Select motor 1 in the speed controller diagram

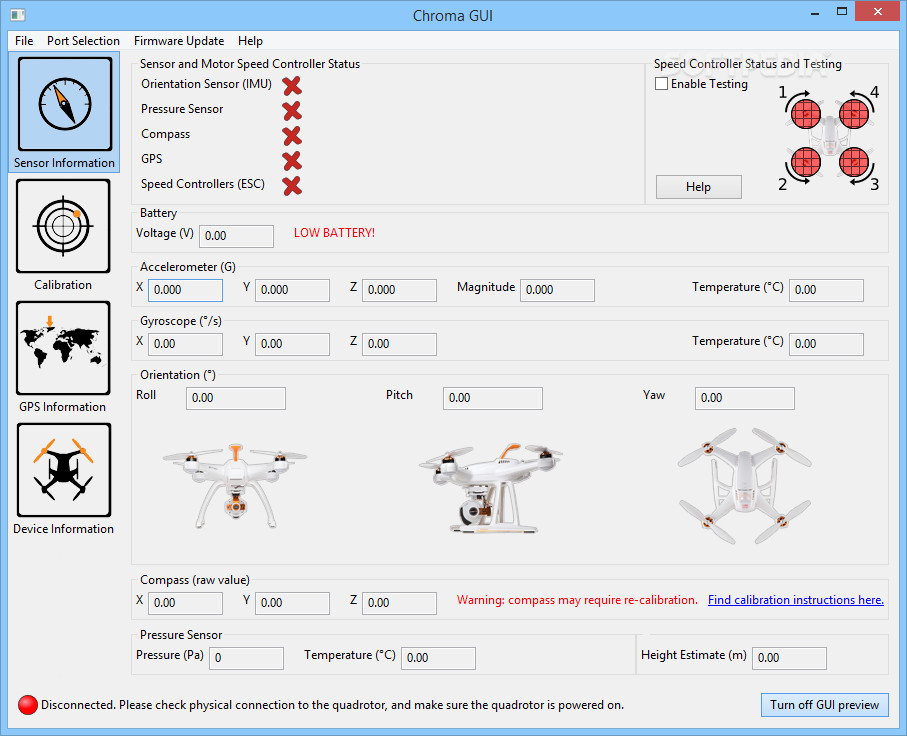tap(806, 113)
